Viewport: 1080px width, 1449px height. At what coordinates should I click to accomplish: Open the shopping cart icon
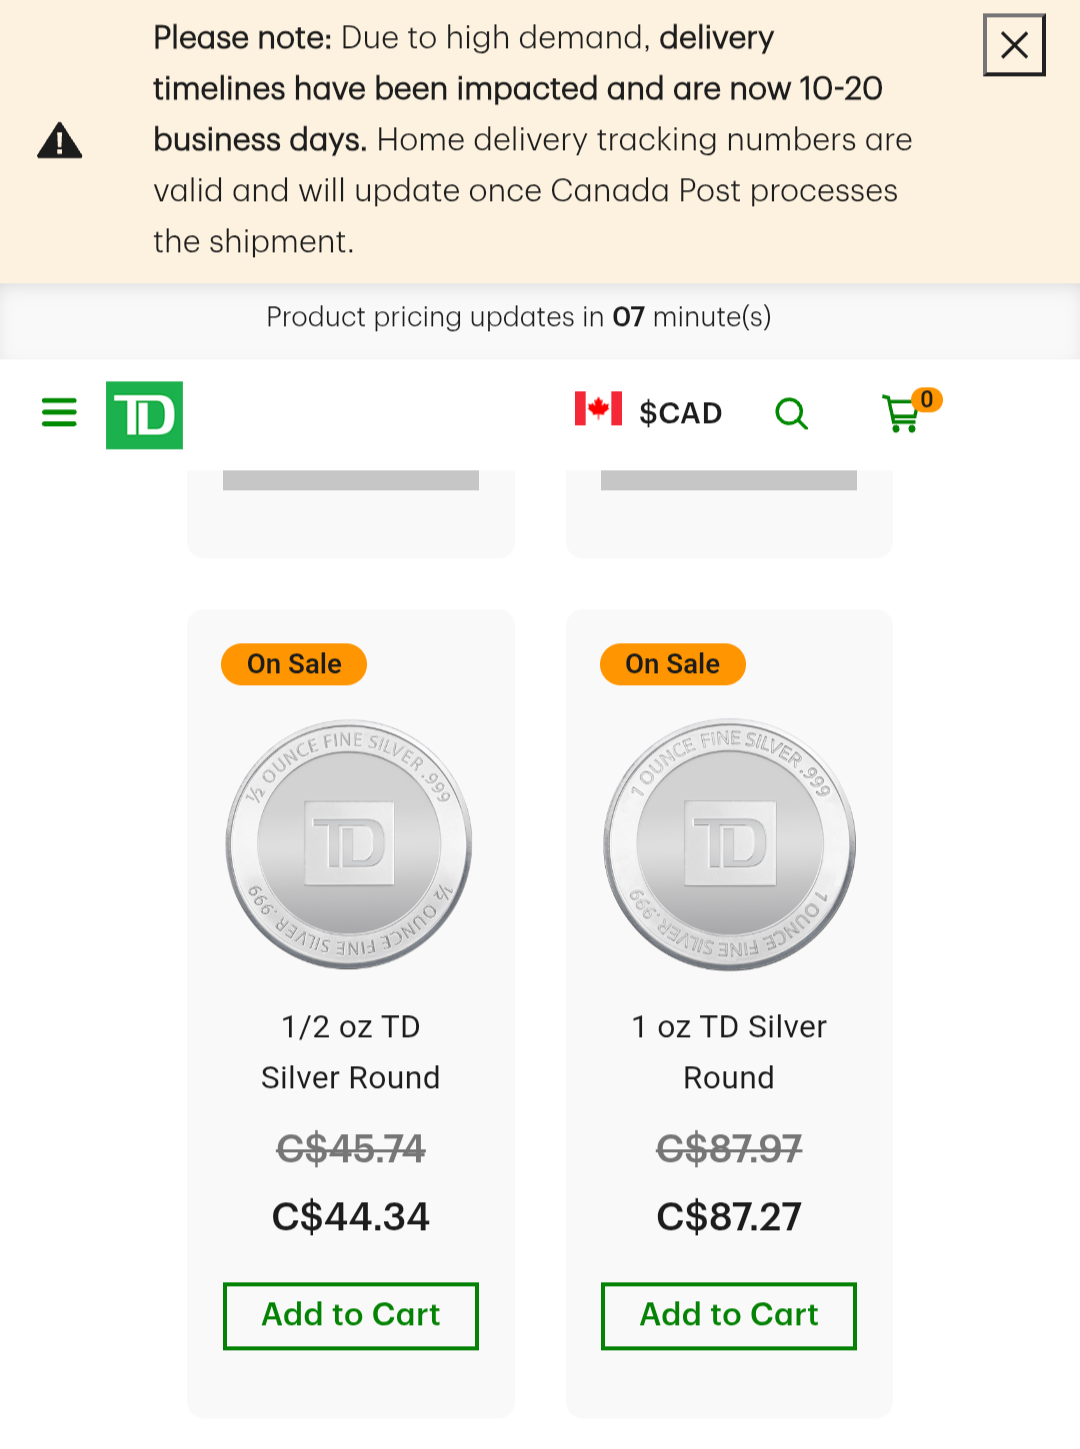(x=901, y=413)
